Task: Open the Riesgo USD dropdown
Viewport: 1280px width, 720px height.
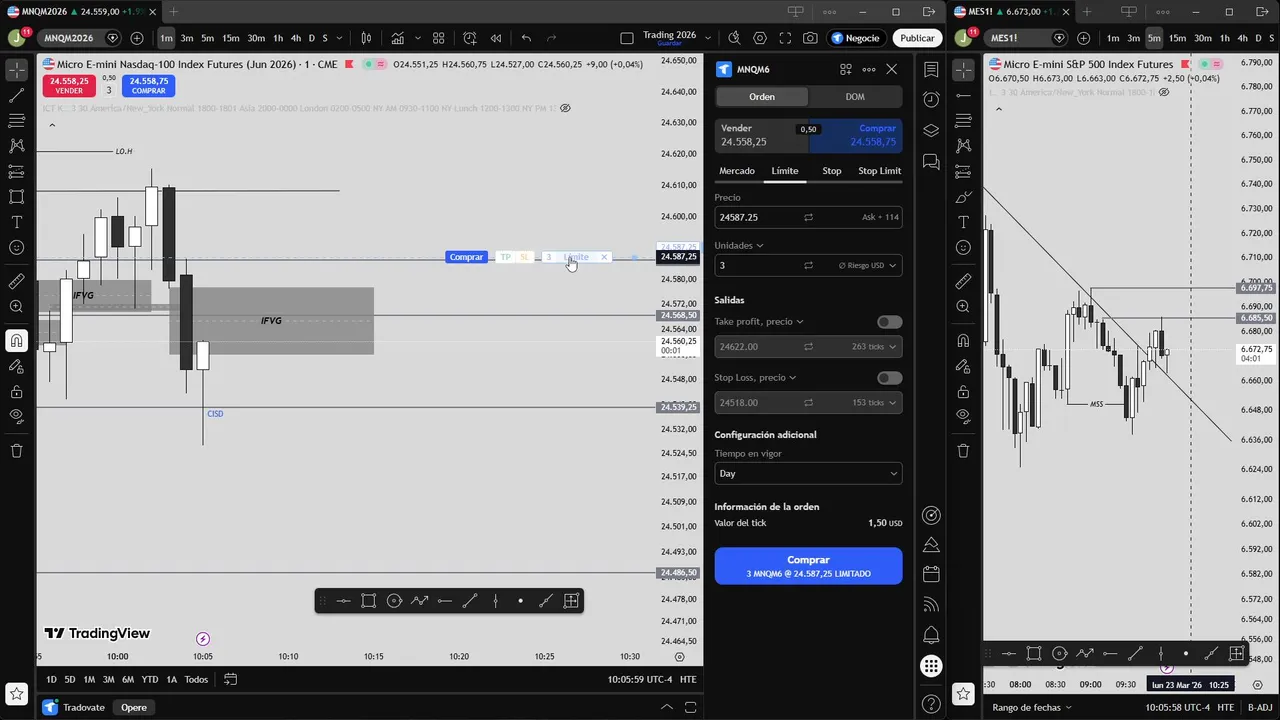Action: (x=867, y=265)
